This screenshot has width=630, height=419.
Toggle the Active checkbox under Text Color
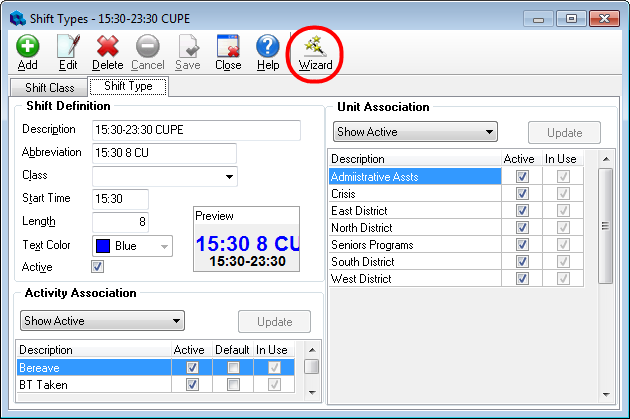(97, 267)
